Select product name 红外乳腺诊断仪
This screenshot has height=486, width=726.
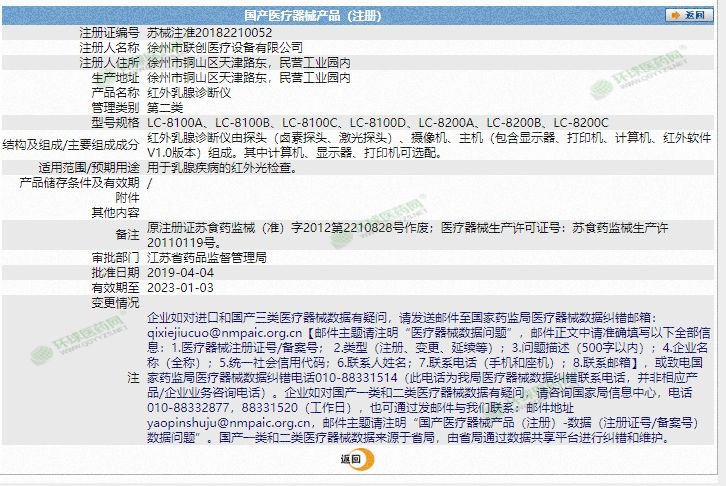189,93
